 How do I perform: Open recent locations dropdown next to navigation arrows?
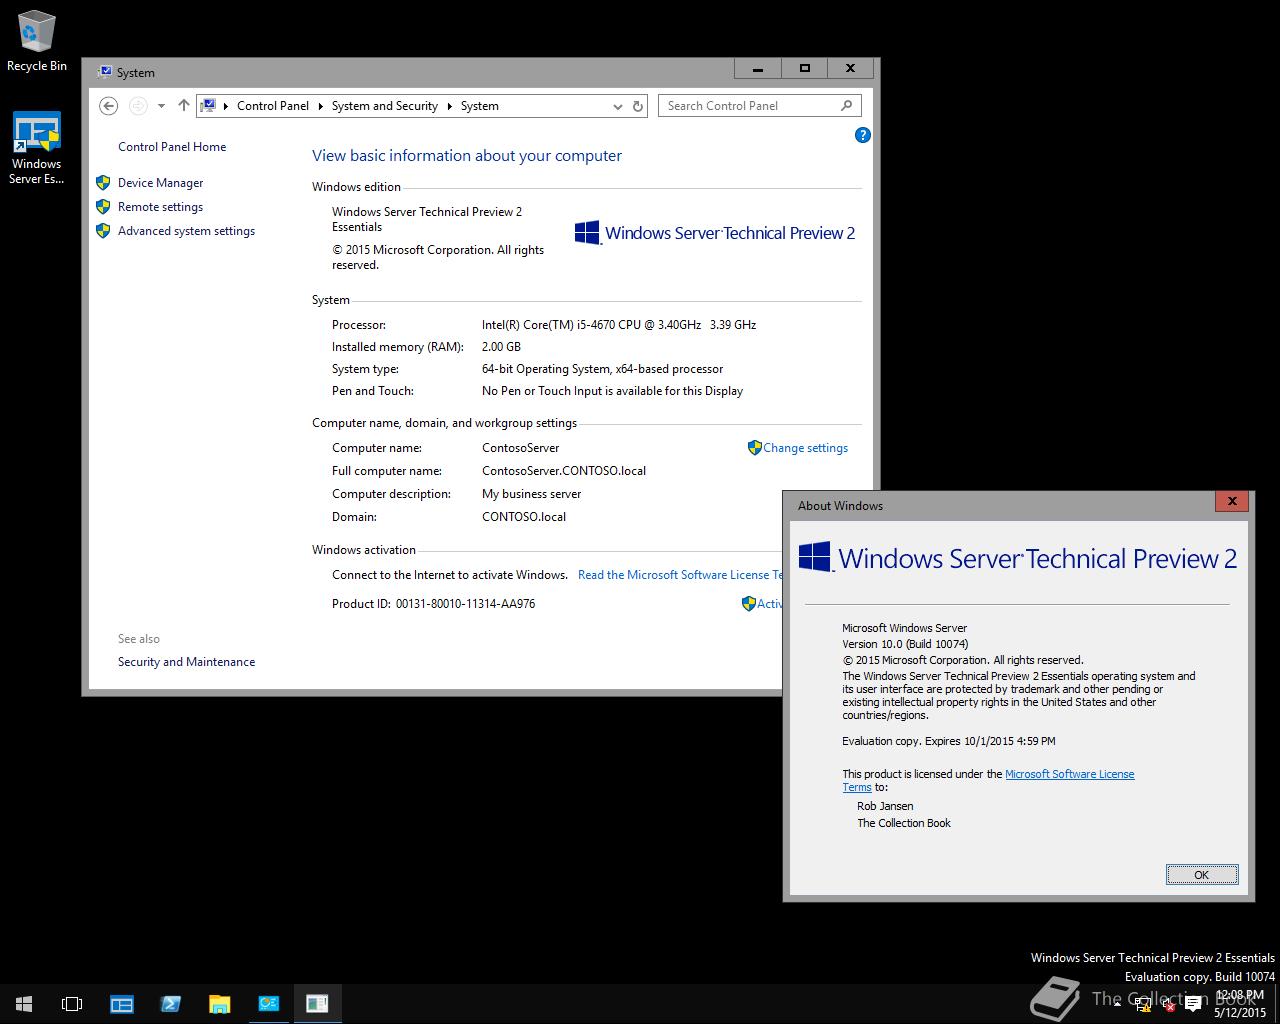click(x=161, y=106)
